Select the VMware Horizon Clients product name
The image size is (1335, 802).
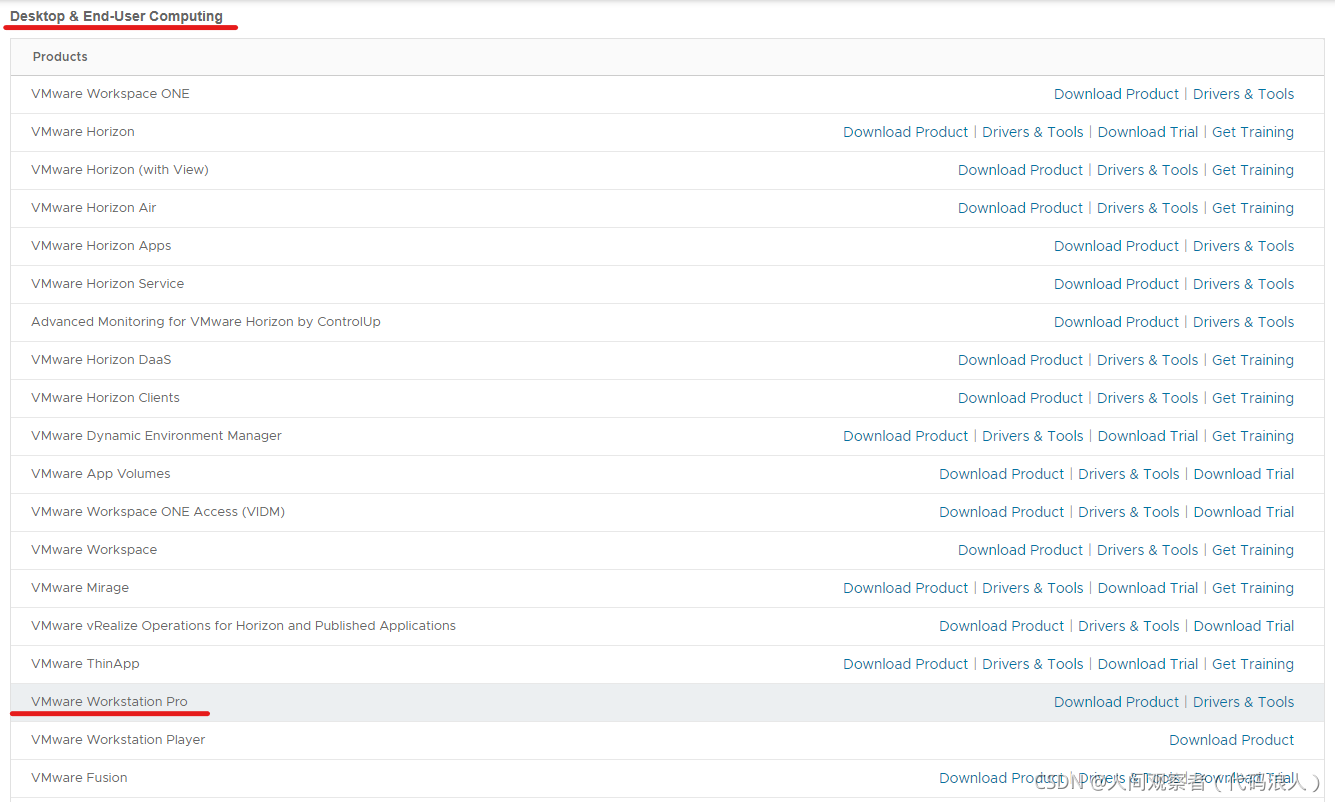click(105, 398)
